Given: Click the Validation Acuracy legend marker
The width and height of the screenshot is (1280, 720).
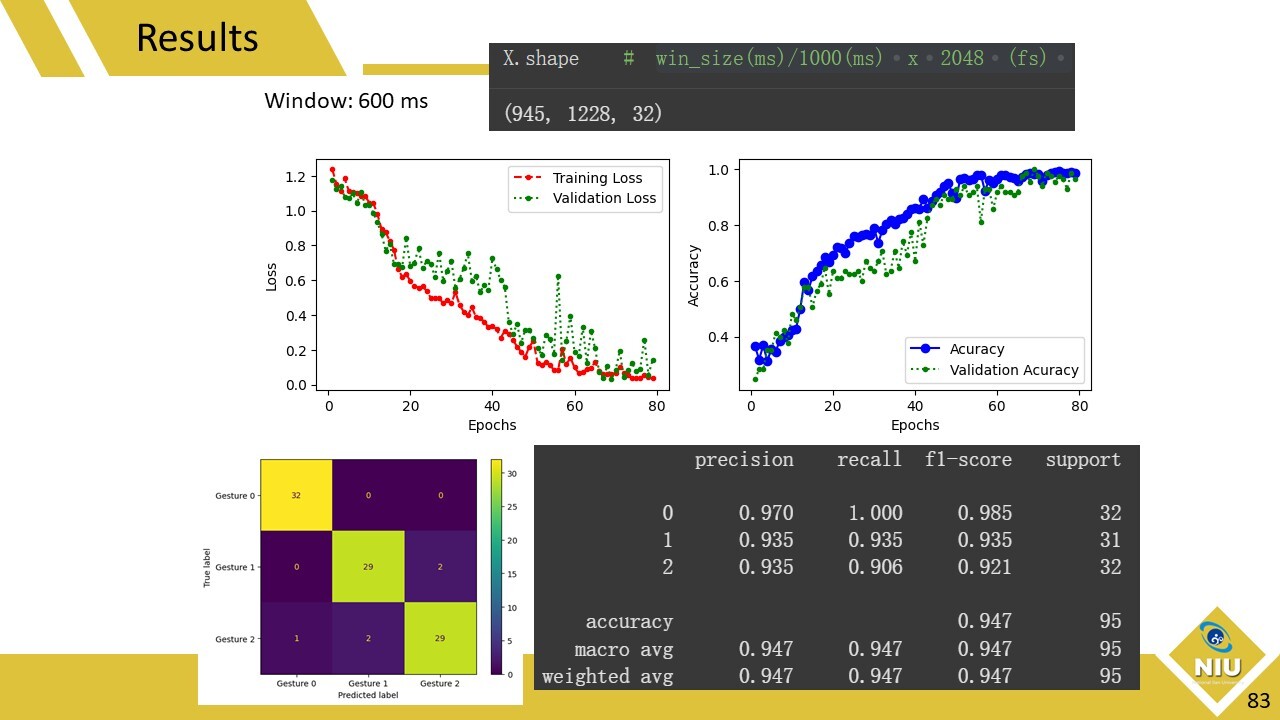Looking at the screenshot, I should 925,370.
